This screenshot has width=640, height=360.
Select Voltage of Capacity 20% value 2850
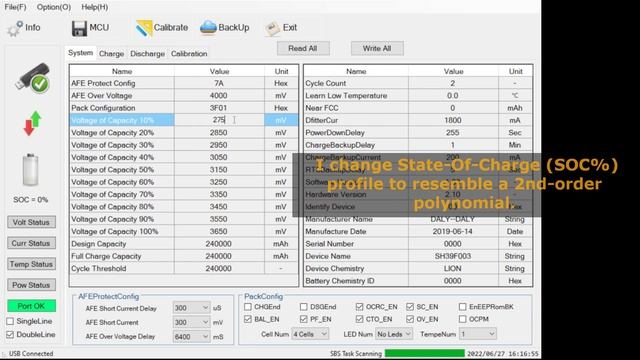pos(219,133)
